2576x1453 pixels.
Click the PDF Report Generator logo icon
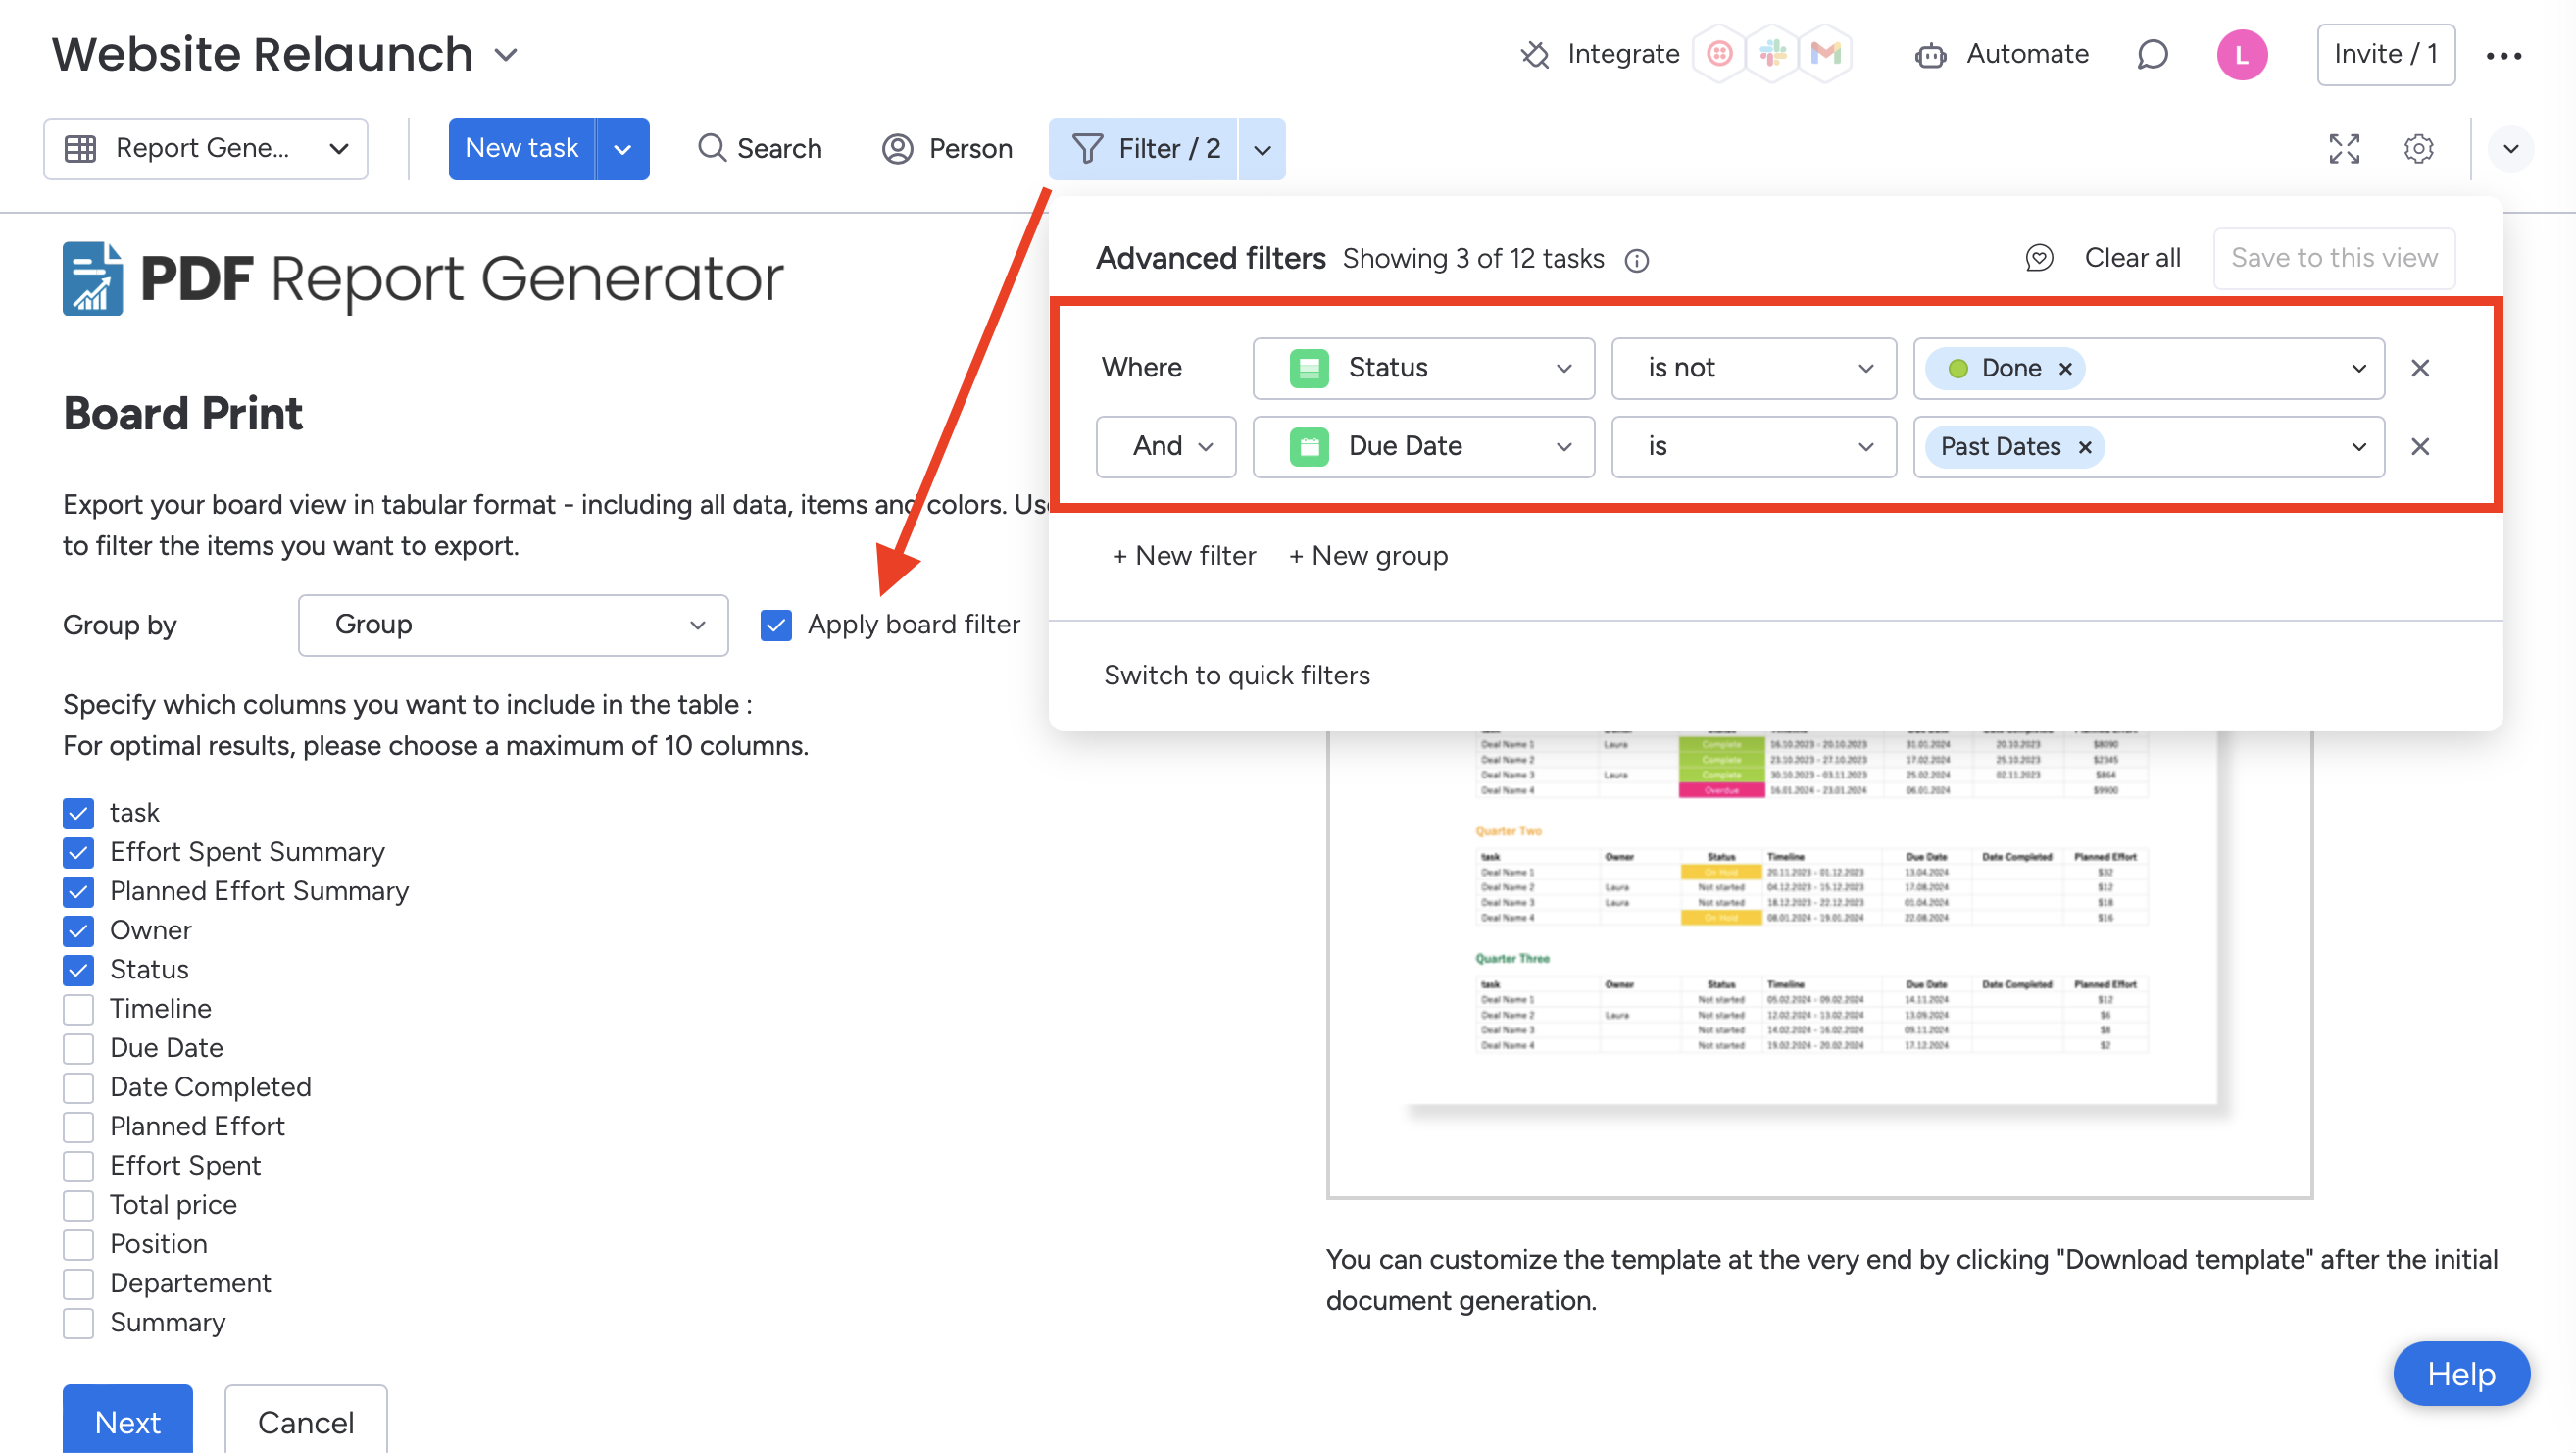tap(92, 278)
